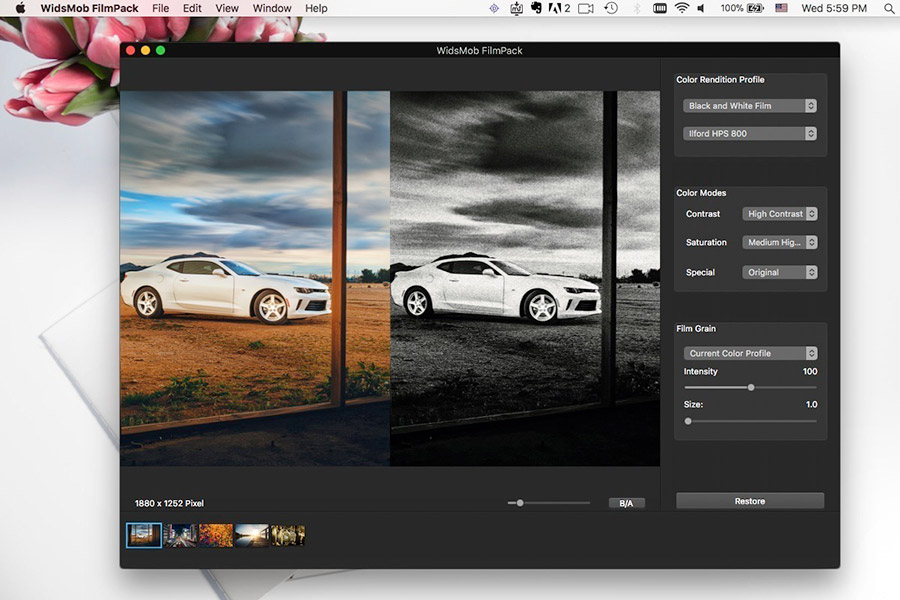Viewport: 900px width, 600px height.
Task: Open the Black and White Film dropdown
Action: tap(750, 106)
